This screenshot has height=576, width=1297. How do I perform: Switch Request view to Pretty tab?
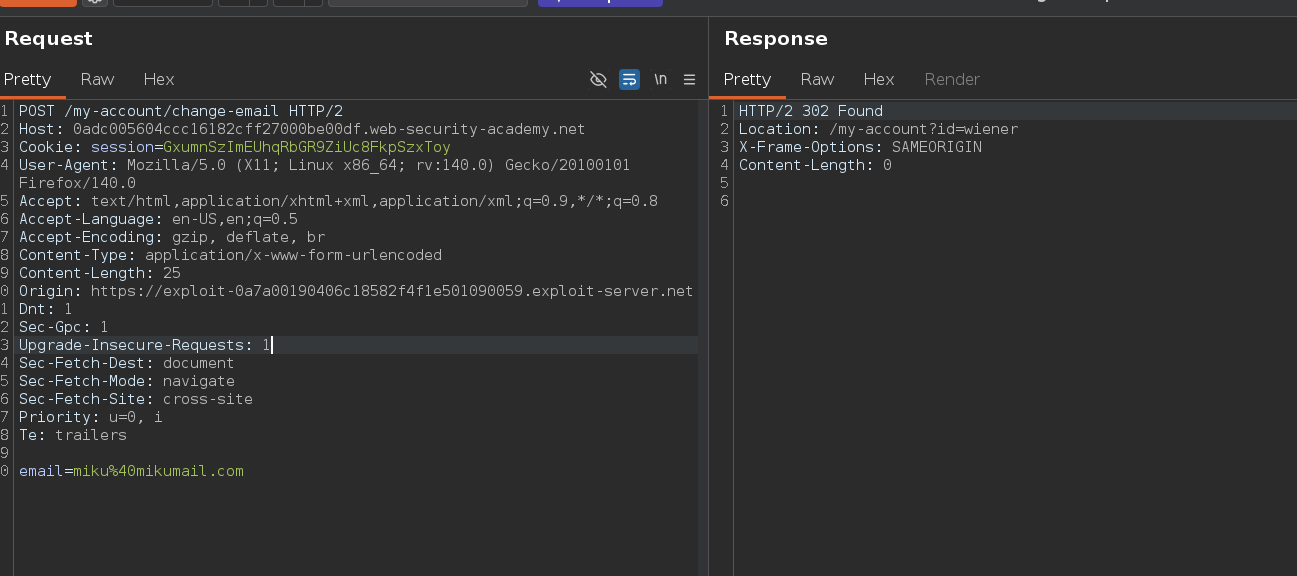[x=27, y=79]
